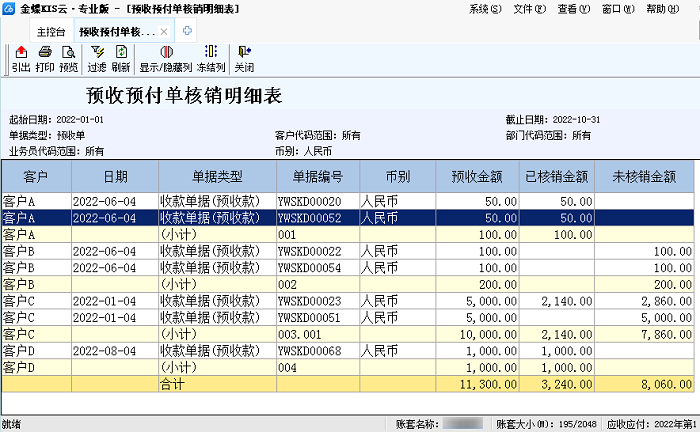
Task: Open the 文件 menu
Action: coord(527,9)
